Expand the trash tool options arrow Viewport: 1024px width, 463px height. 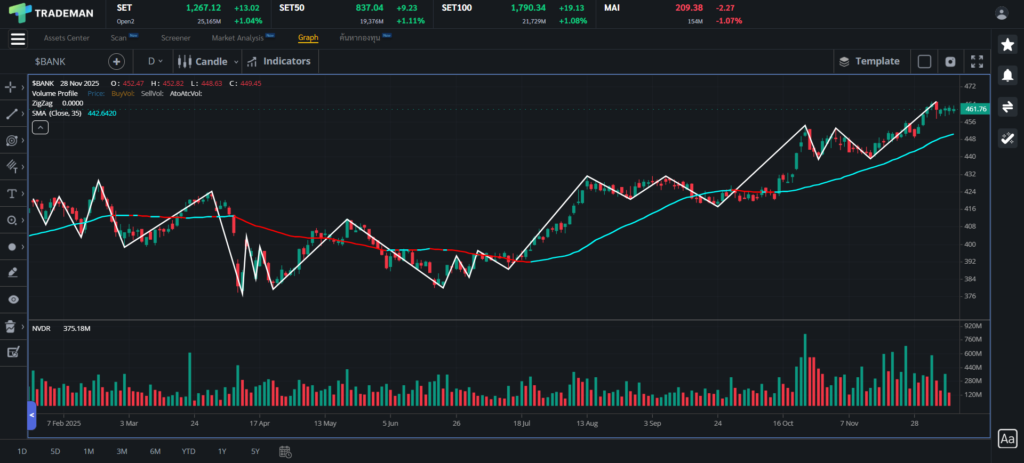point(23,327)
